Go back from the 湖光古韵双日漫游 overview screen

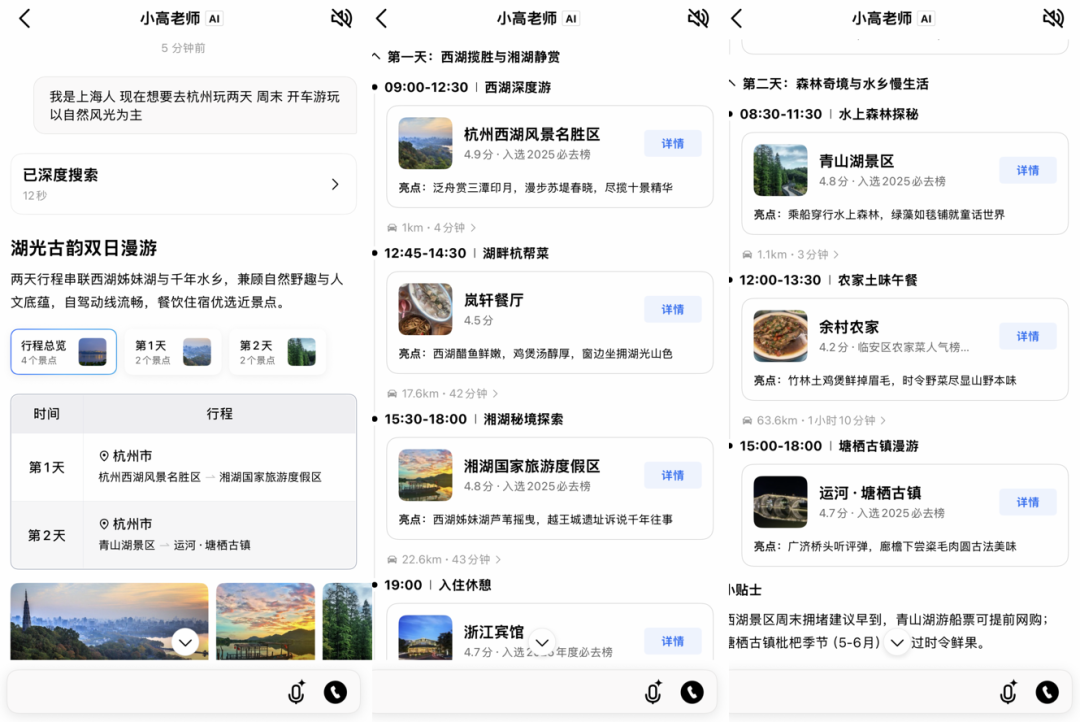point(25,19)
